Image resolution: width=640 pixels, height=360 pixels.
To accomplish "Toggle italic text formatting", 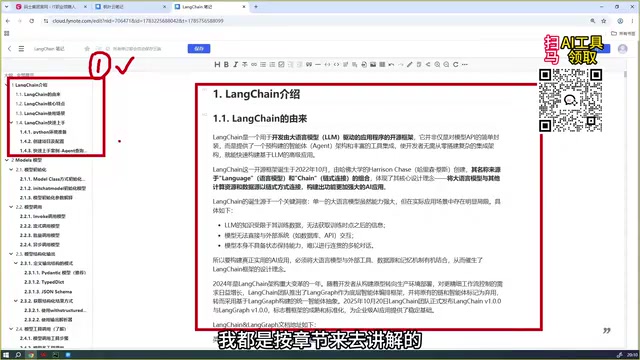I will tap(236, 64).
